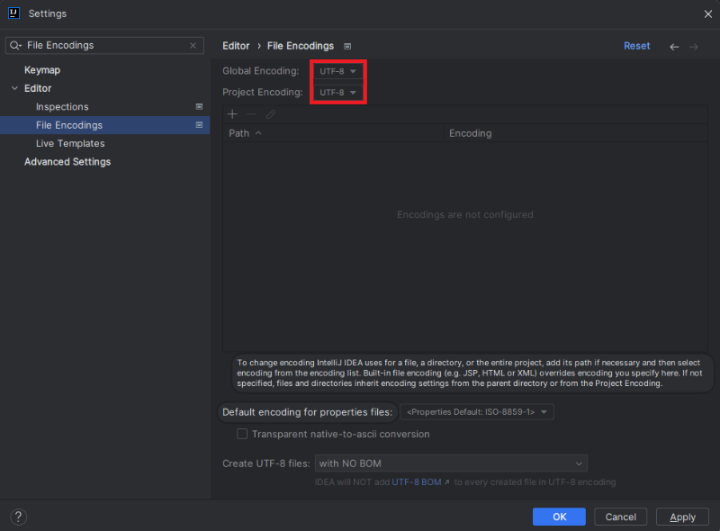Viewport: 720px width, 531px height.
Task: Click 'Encodings are not configured' text
Action: point(465,215)
